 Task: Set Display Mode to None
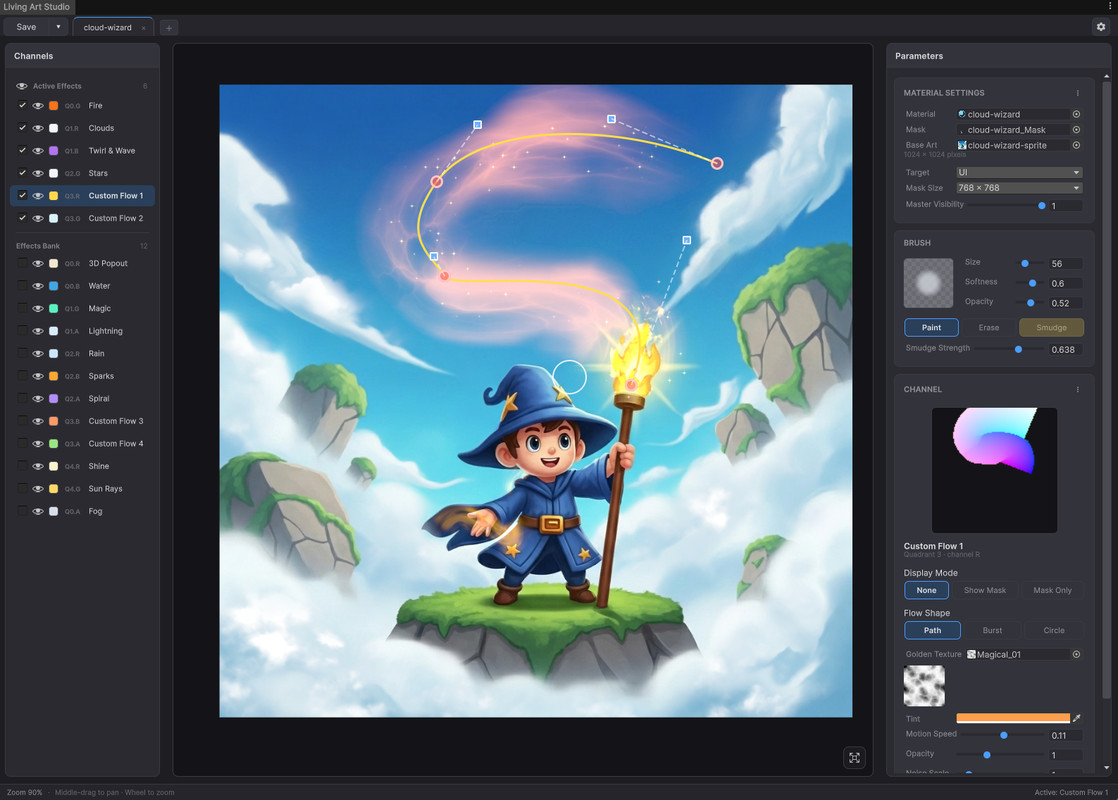click(x=926, y=590)
